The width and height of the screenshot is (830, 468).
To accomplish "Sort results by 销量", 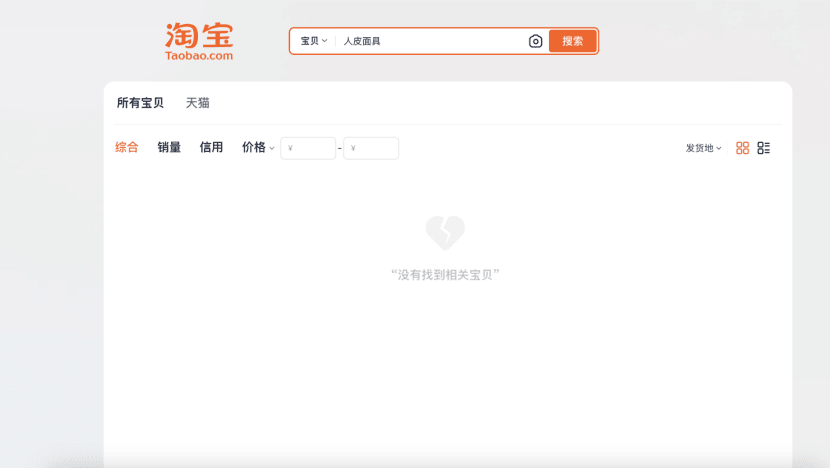I will click(x=169, y=148).
